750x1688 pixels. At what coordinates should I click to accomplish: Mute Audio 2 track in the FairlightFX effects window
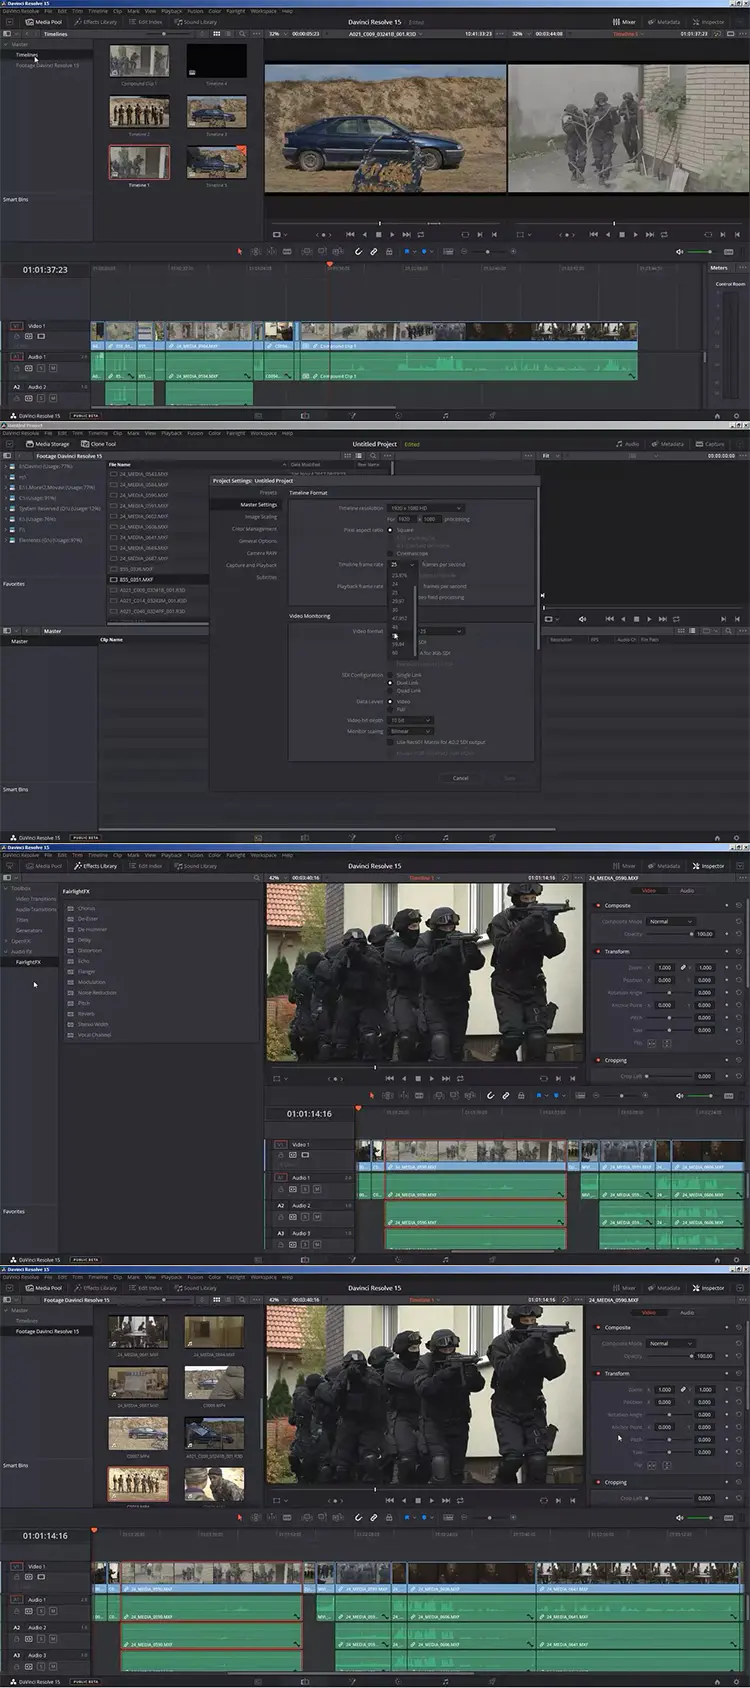click(x=317, y=1217)
